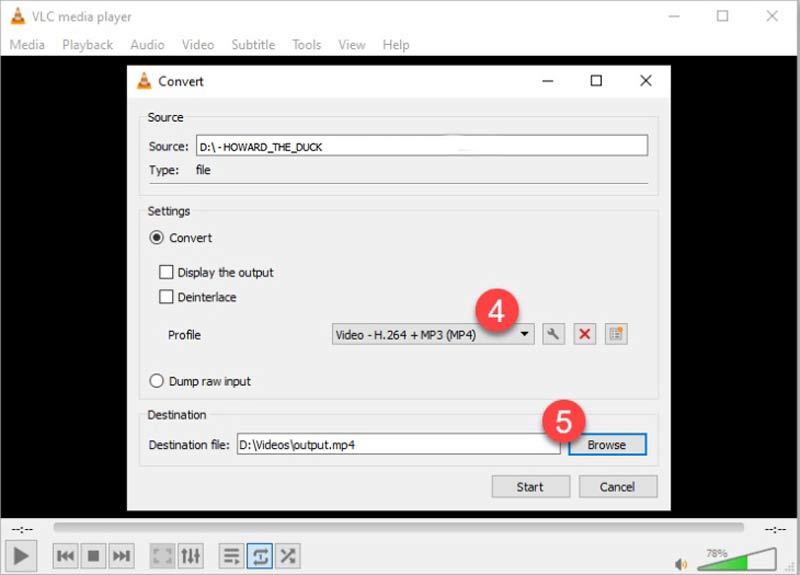Image resolution: width=800 pixels, height=575 pixels.
Task: Select Dump raw input option
Action: [157, 381]
